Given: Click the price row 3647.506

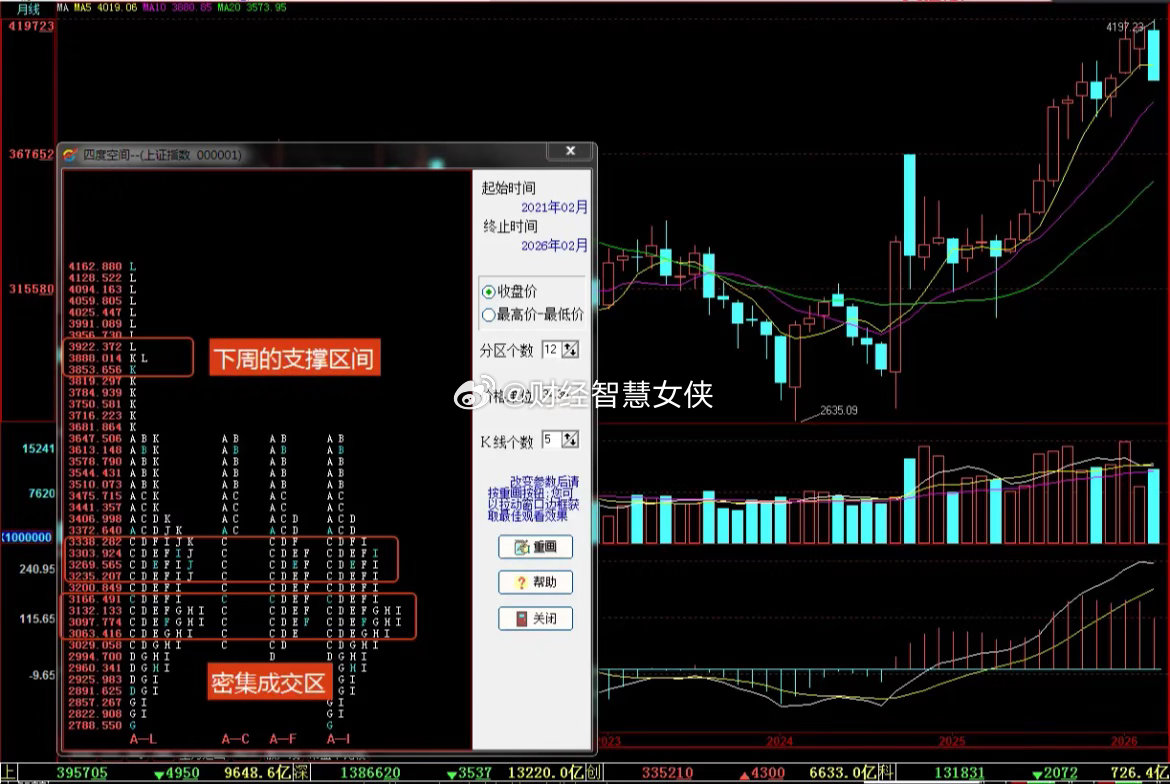Looking at the screenshot, I should point(95,439).
